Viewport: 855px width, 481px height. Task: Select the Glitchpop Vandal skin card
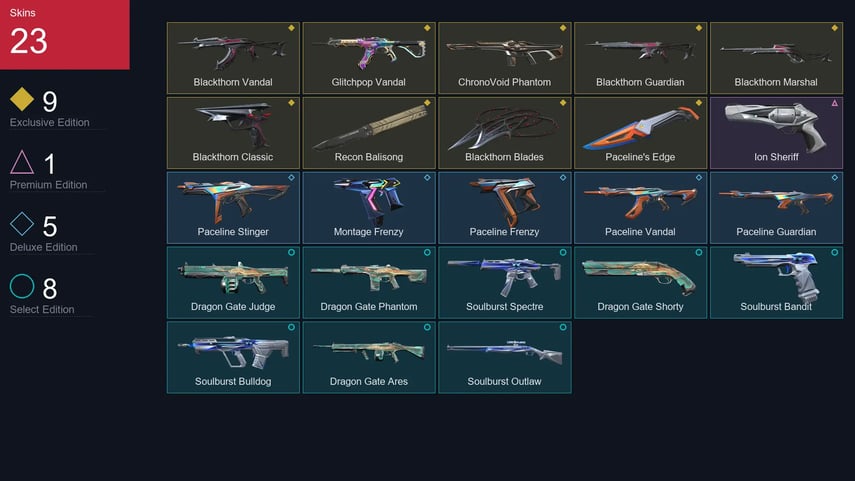369,58
